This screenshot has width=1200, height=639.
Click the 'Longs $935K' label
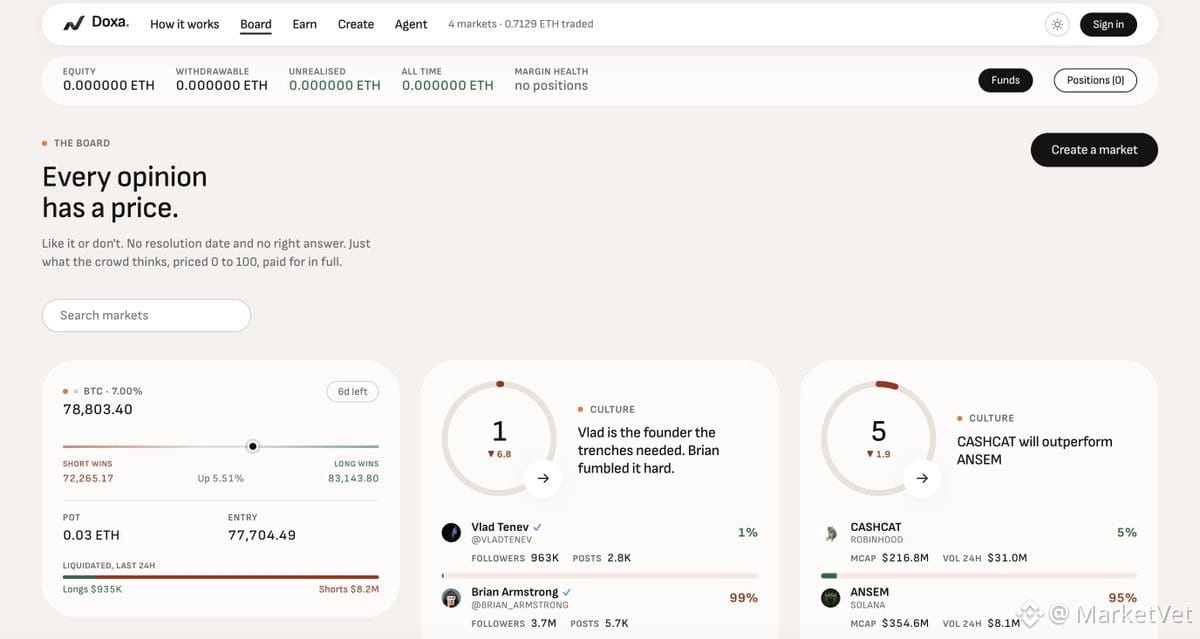coord(92,589)
